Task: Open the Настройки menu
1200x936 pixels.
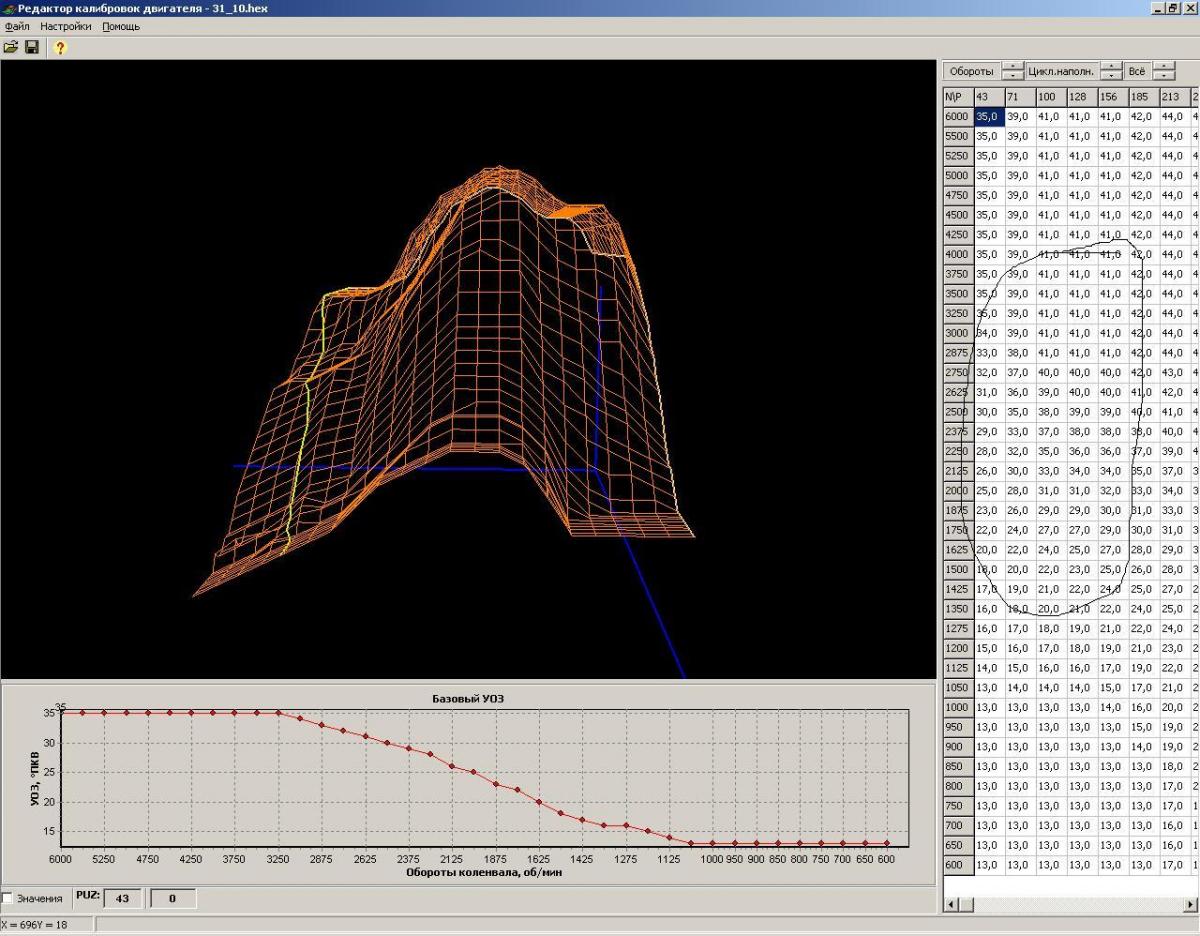Action: tap(66, 26)
